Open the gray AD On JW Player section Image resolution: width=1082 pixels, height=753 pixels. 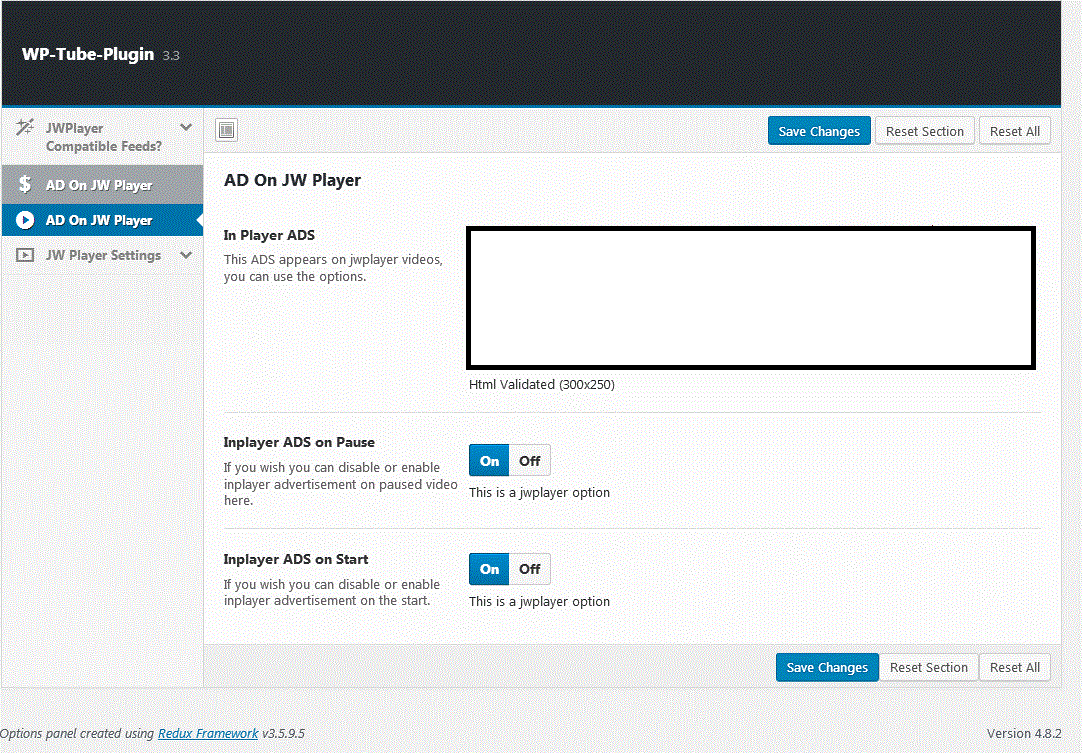pyautogui.click(x=102, y=184)
